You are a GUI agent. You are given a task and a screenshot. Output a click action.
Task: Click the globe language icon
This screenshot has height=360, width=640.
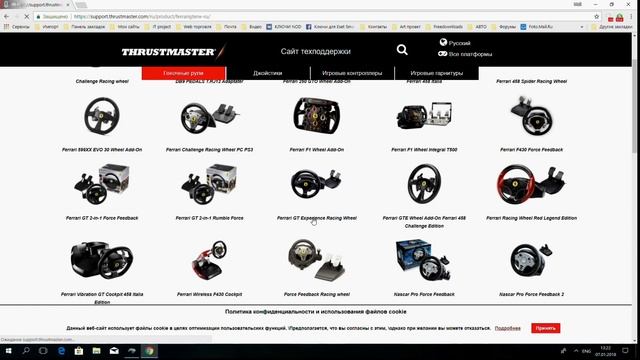pyautogui.click(x=443, y=42)
